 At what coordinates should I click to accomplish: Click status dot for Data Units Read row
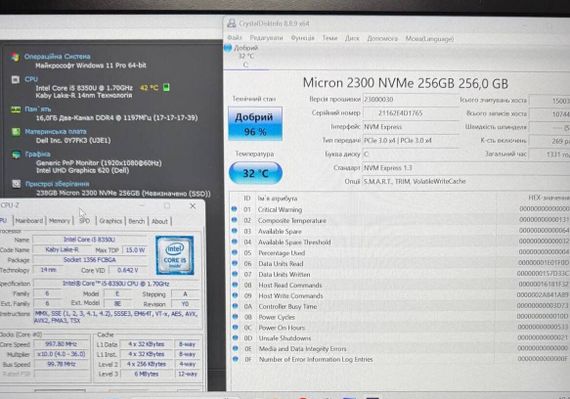235,263
